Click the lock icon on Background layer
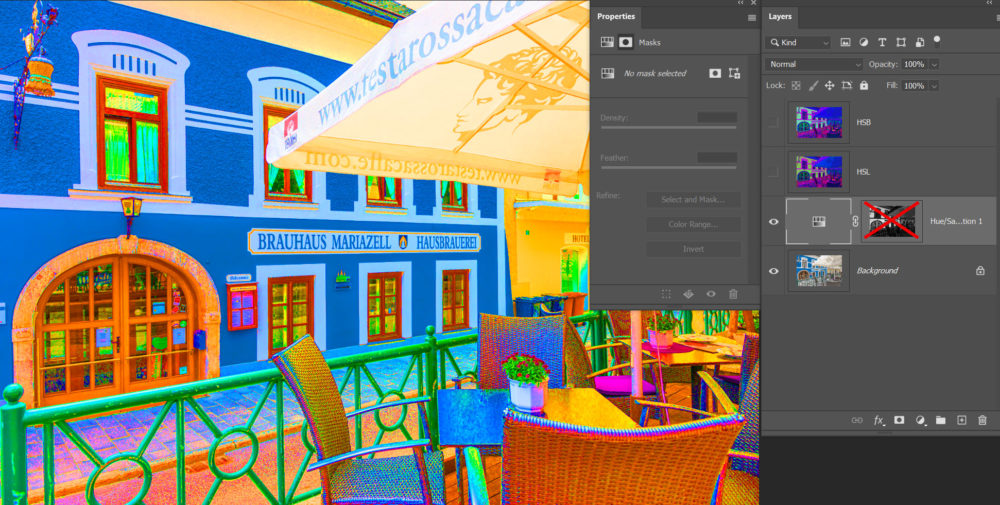 tap(980, 270)
